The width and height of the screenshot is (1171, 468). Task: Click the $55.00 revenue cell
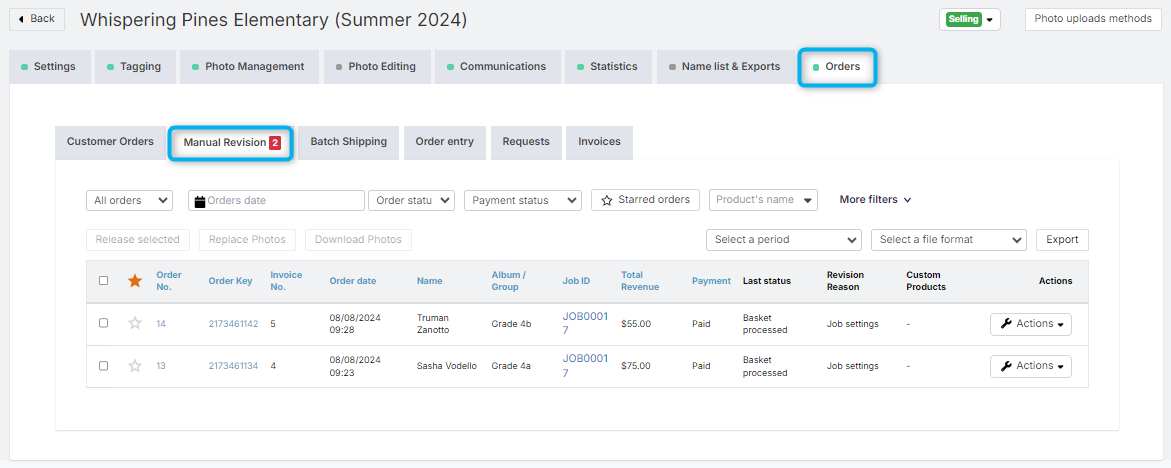[636, 324]
